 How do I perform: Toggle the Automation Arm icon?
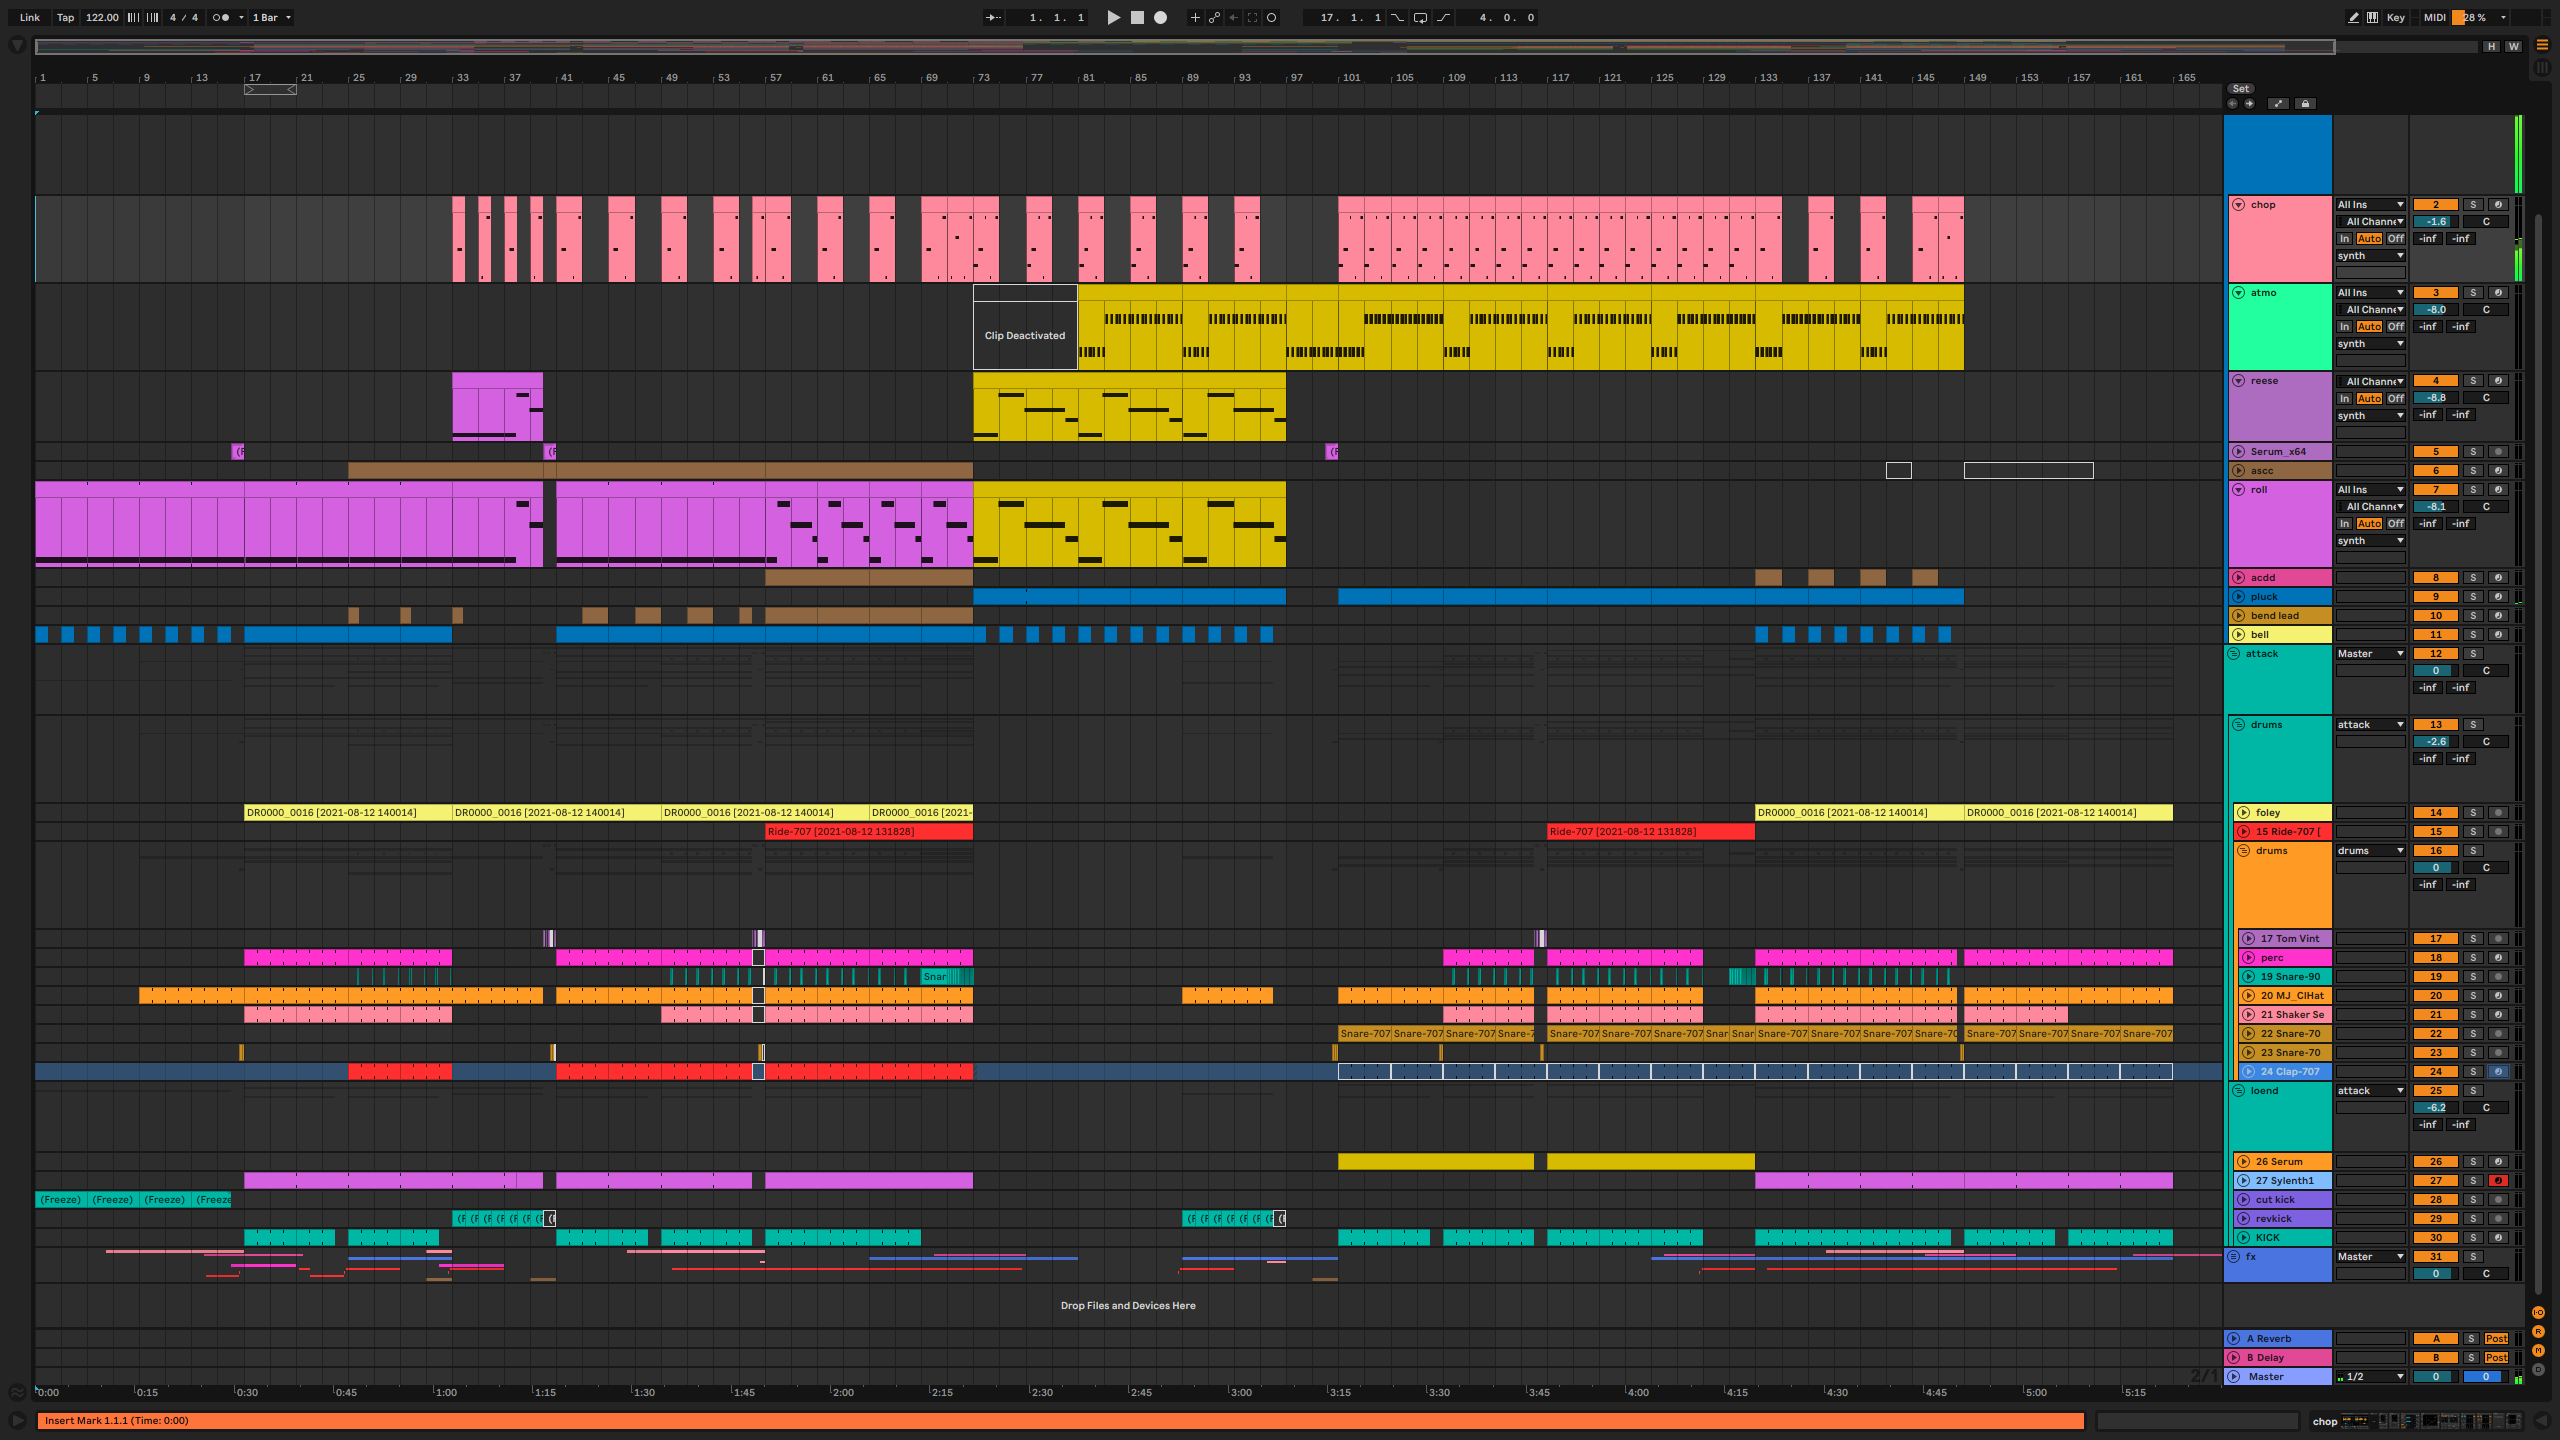1214,17
